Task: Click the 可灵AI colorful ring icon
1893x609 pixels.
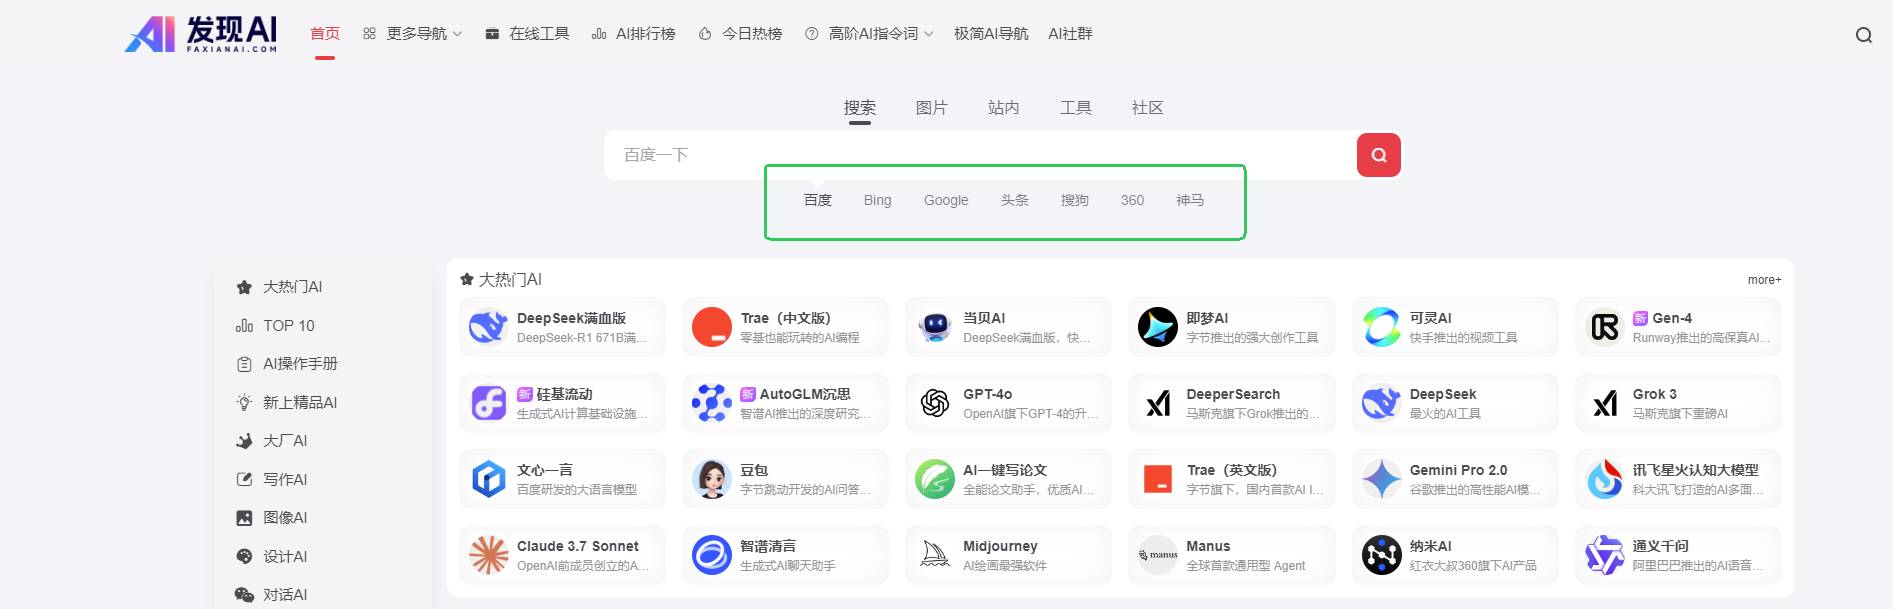Action: coord(1382,327)
